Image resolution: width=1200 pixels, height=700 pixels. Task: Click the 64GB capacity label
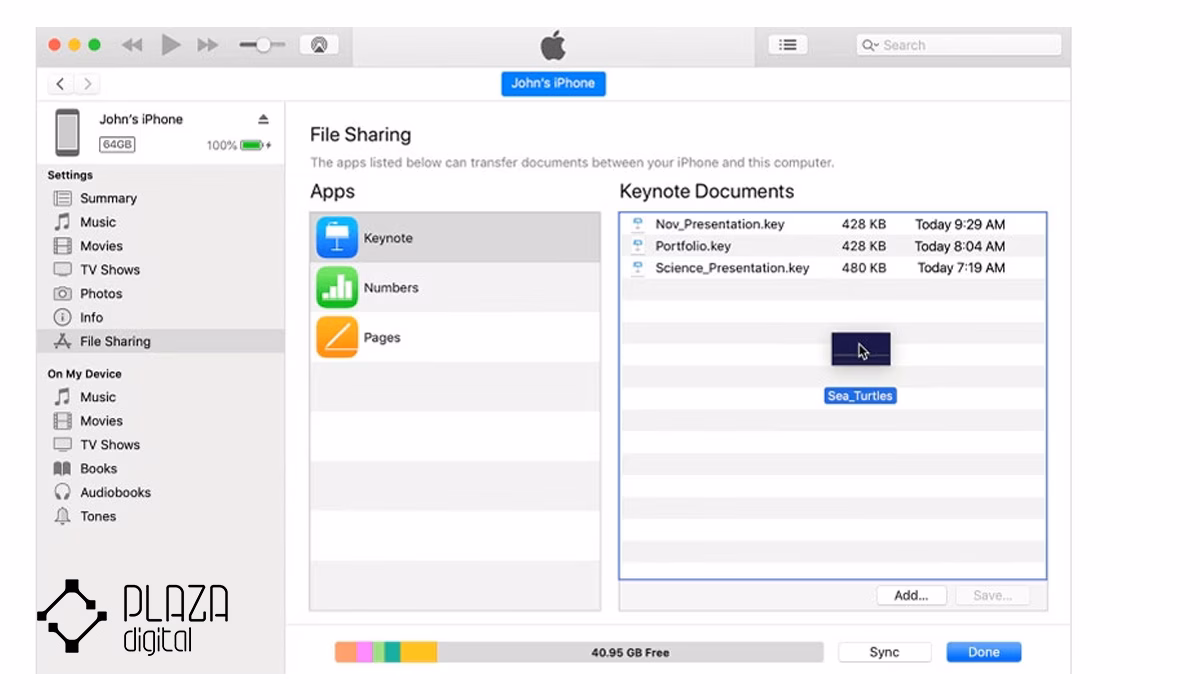[117, 145]
